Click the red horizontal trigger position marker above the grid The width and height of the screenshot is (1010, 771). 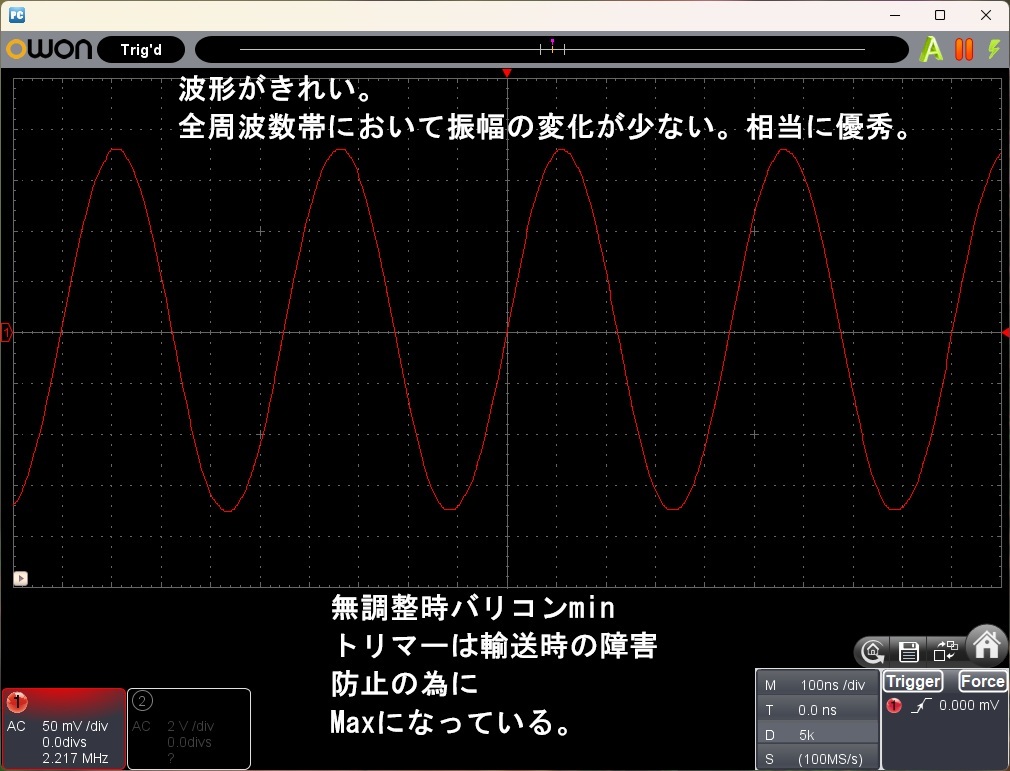click(x=508, y=73)
